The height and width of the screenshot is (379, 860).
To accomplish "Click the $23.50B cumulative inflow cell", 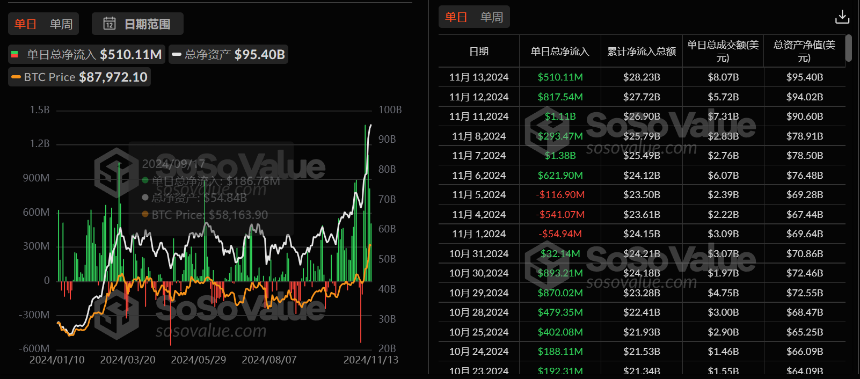I will click(641, 195).
